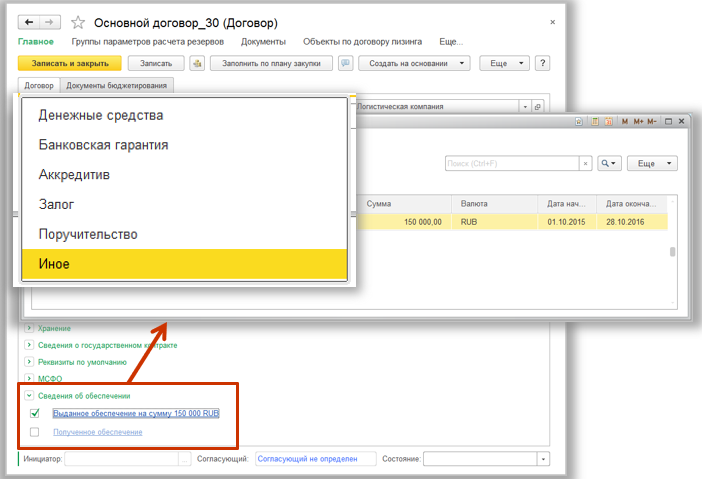Screen dimensions: 702x479
Task: Open the Состояние dropdown list
Action: click(x=543, y=459)
